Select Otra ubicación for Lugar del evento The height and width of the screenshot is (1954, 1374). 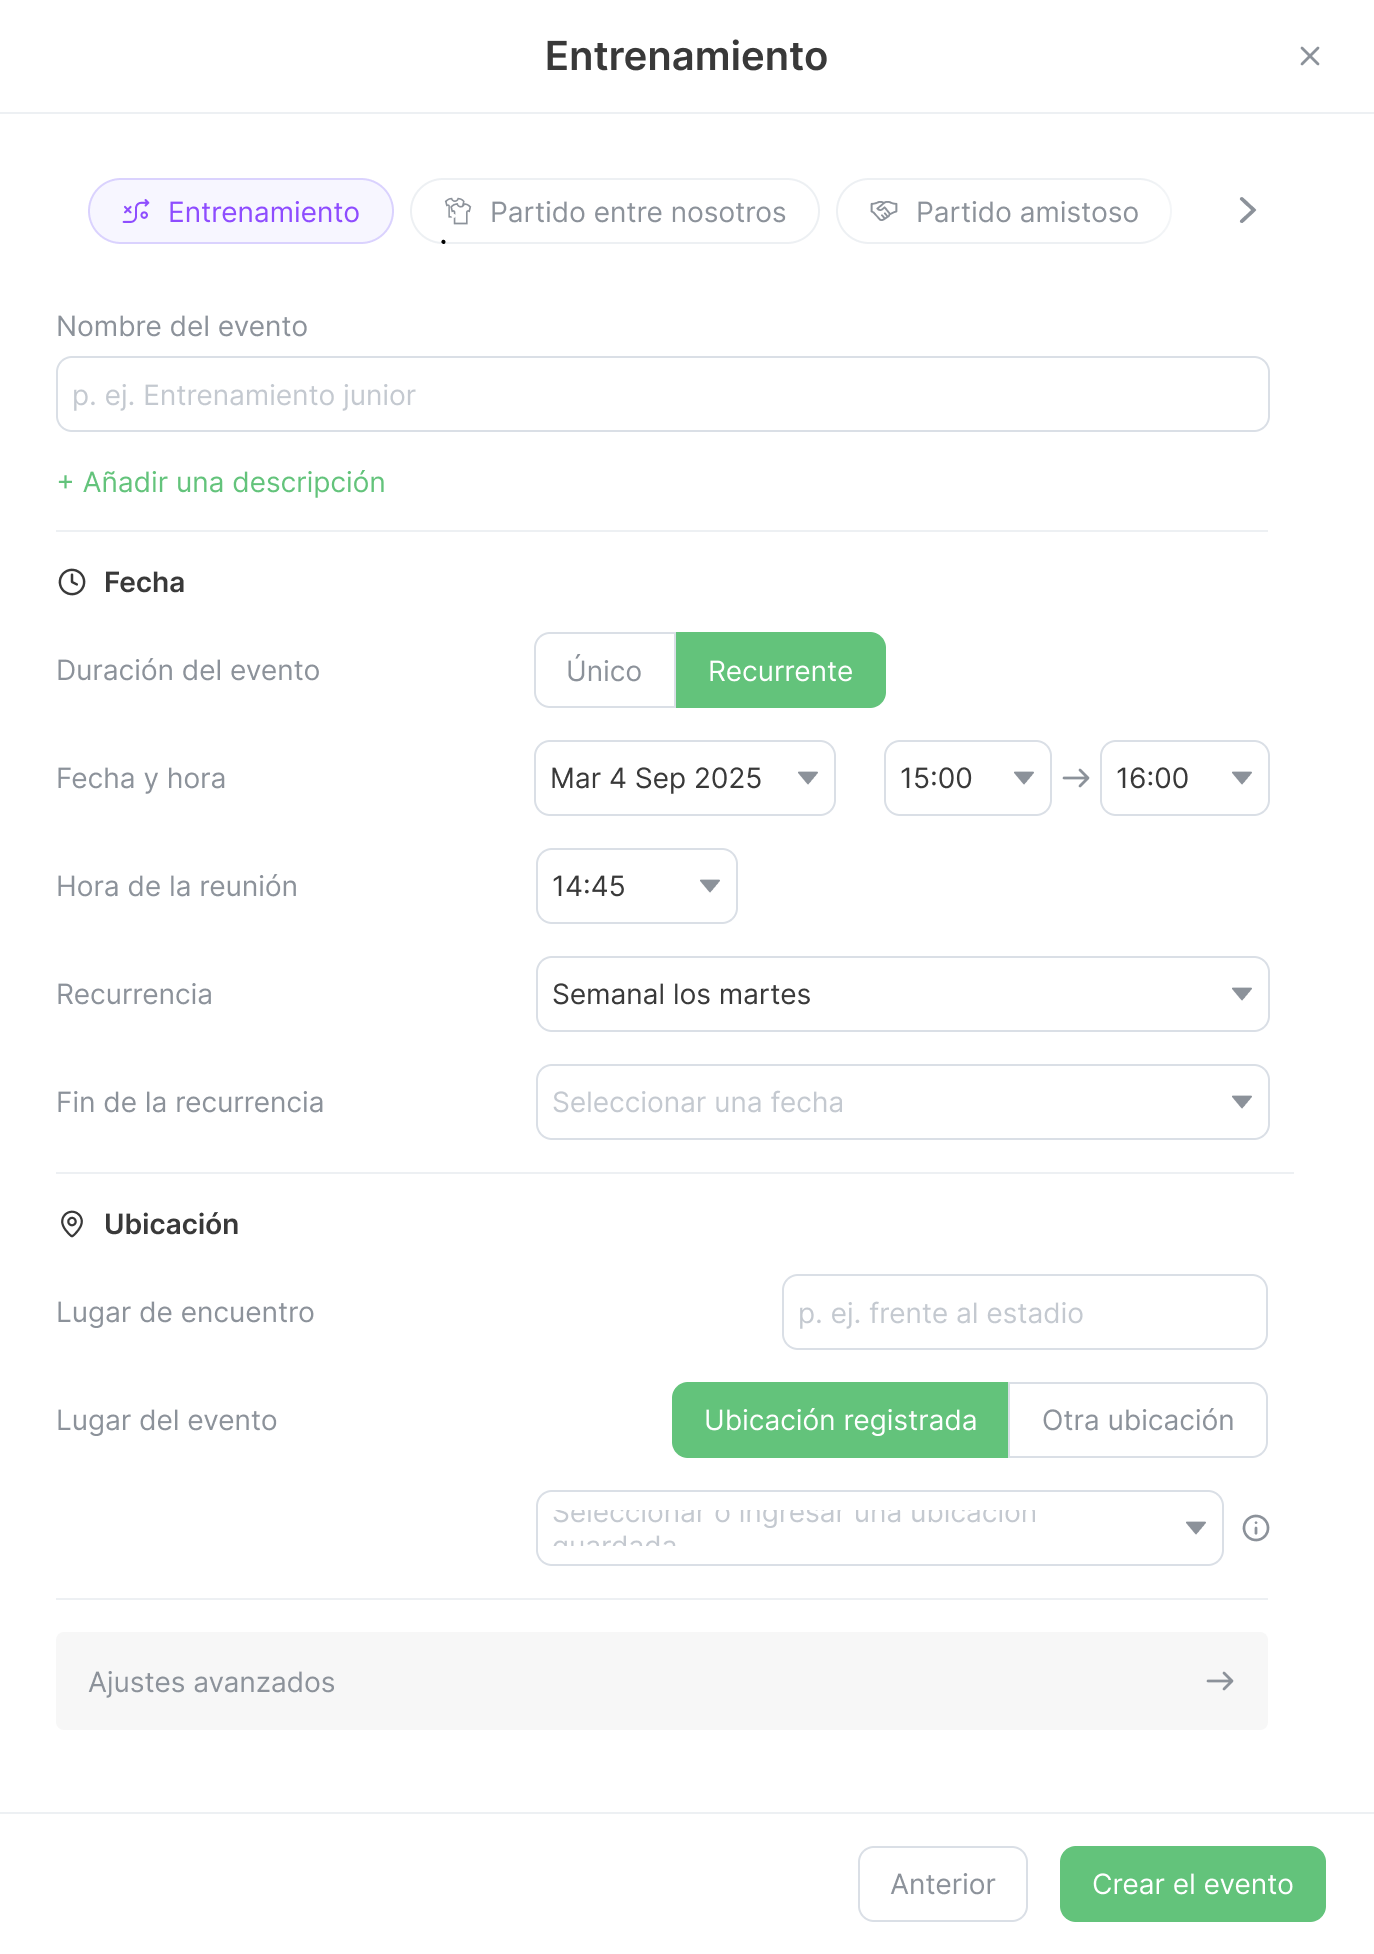1138,1419
